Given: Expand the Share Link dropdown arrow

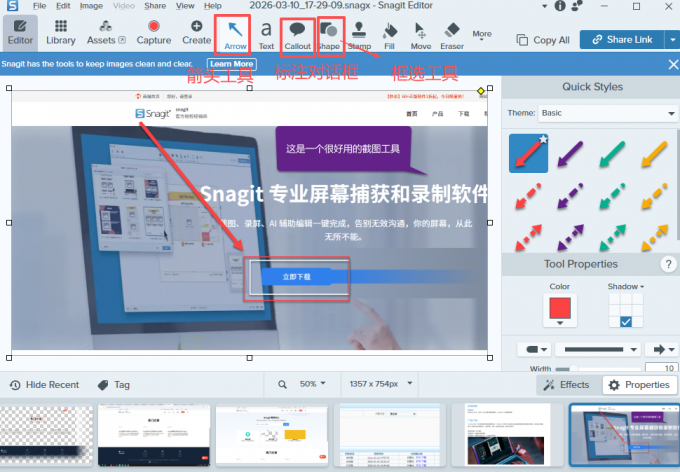Looking at the screenshot, I should tap(672, 39).
